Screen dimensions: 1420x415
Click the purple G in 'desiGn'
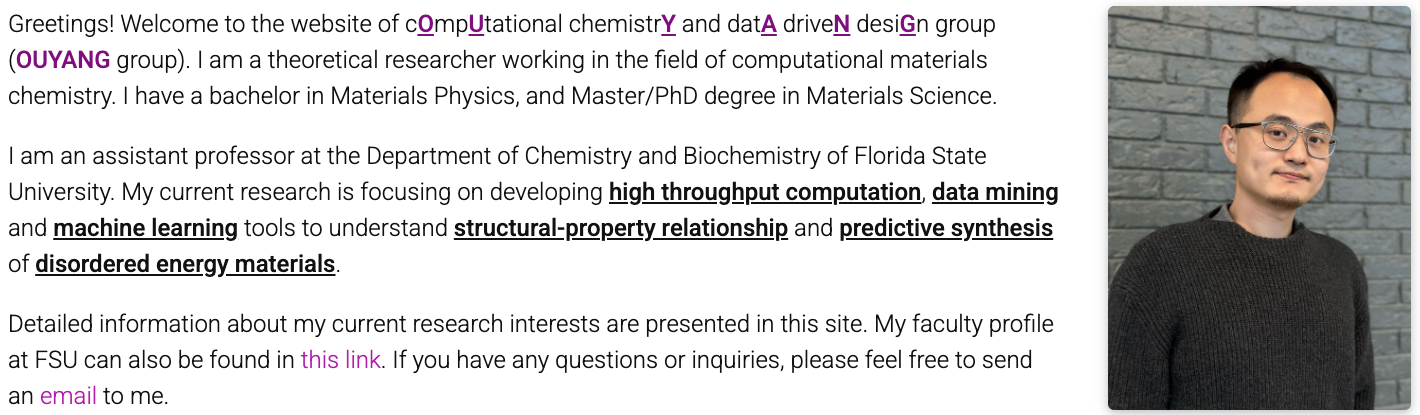point(907,24)
